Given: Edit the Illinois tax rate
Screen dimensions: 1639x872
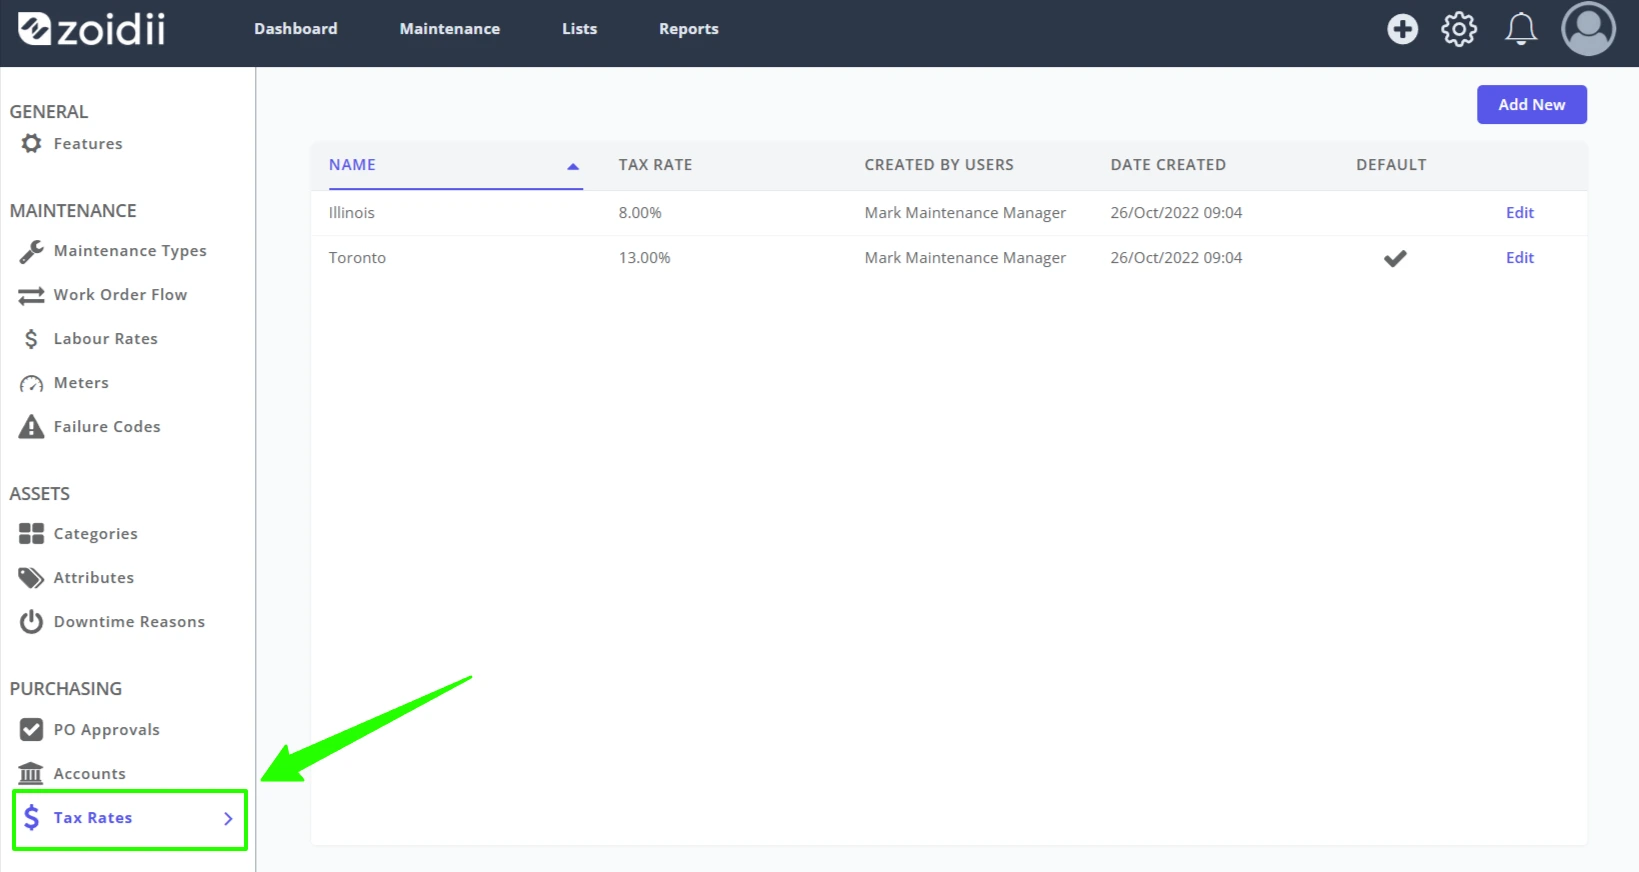Looking at the screenshot, I should click(1519, 213).
